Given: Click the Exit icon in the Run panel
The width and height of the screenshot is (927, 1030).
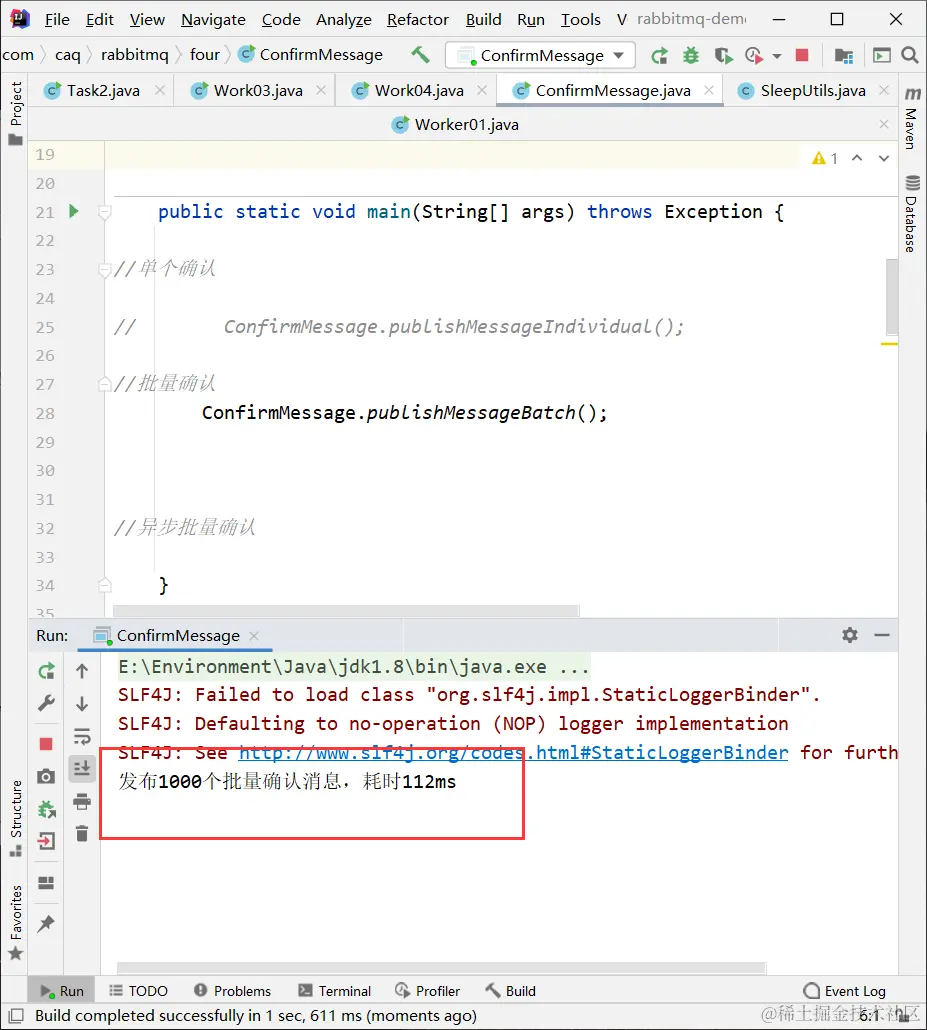Looking at the screenshot, I should tap(46, 841).
